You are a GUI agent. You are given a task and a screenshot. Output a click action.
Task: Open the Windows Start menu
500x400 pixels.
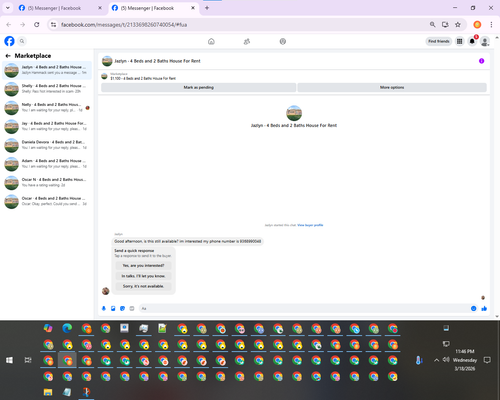[9, 360]
